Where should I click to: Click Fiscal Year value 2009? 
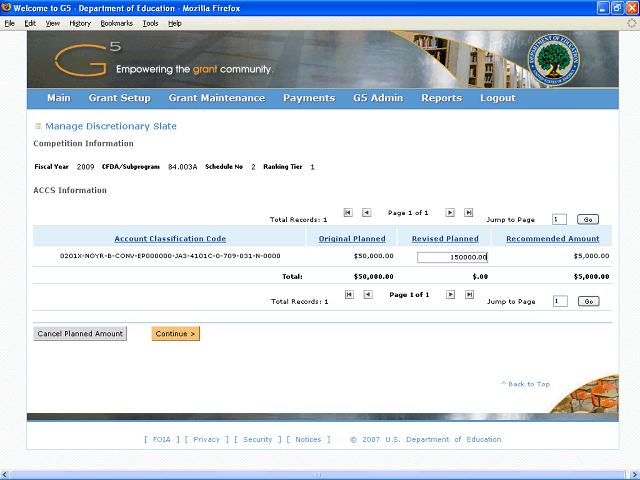click(85, 167)
